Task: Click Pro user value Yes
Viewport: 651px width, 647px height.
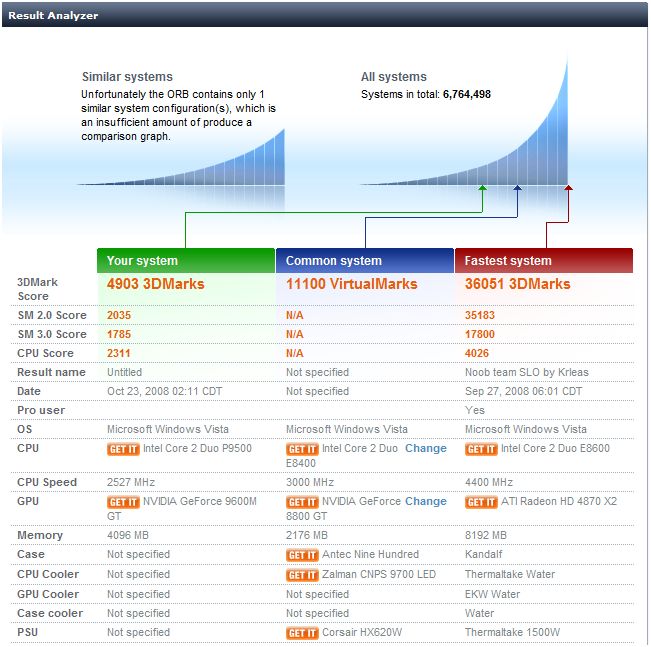Action: [475, 411]
